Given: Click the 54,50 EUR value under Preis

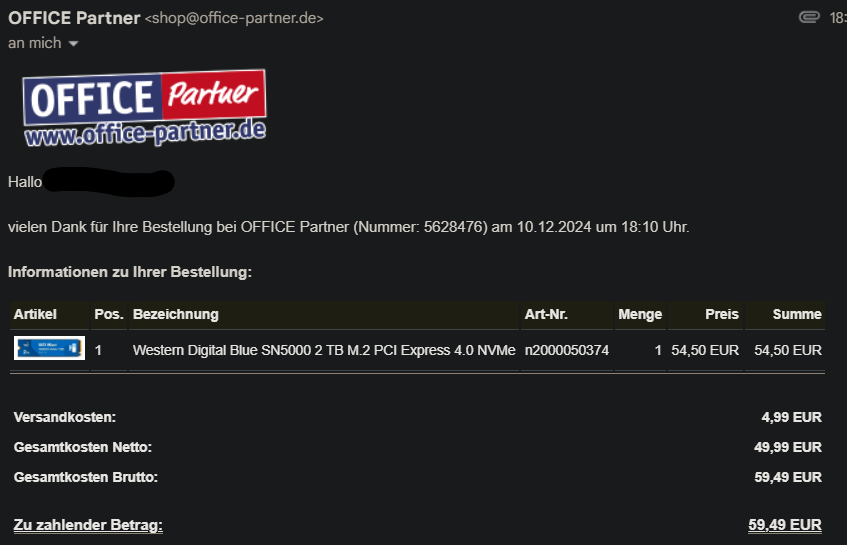Looking at the screenshot, I should click(705, 351).
